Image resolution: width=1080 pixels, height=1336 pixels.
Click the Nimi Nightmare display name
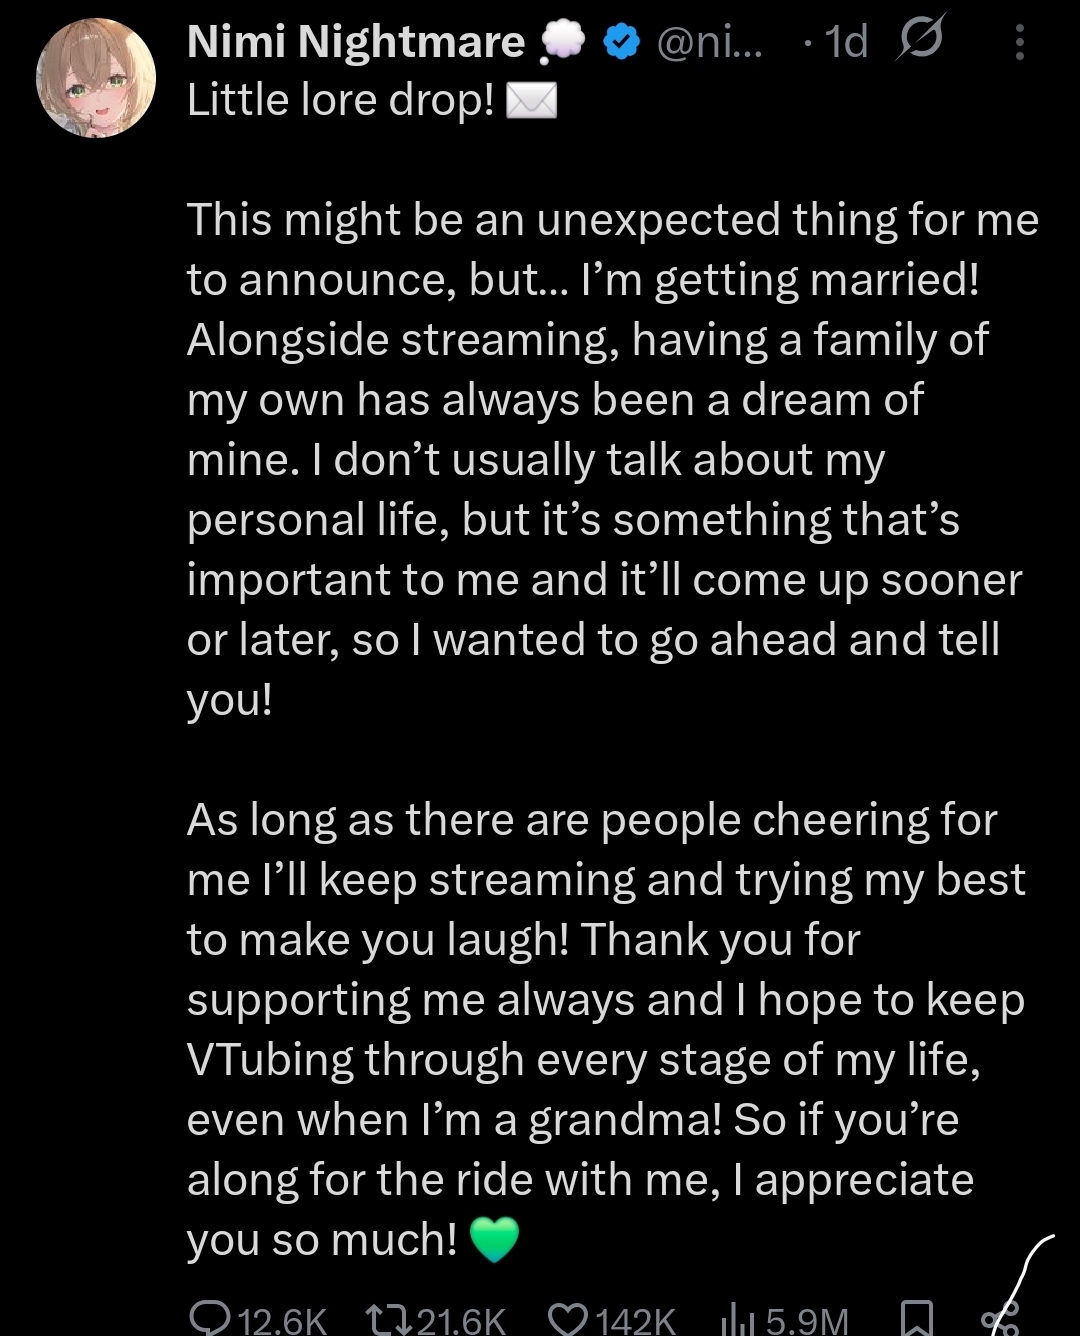pos(355,42)
